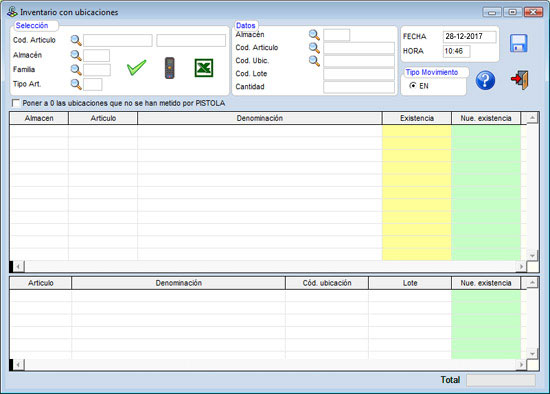Open the Cod. Ubic. lookup magnifier

[314, 61]
